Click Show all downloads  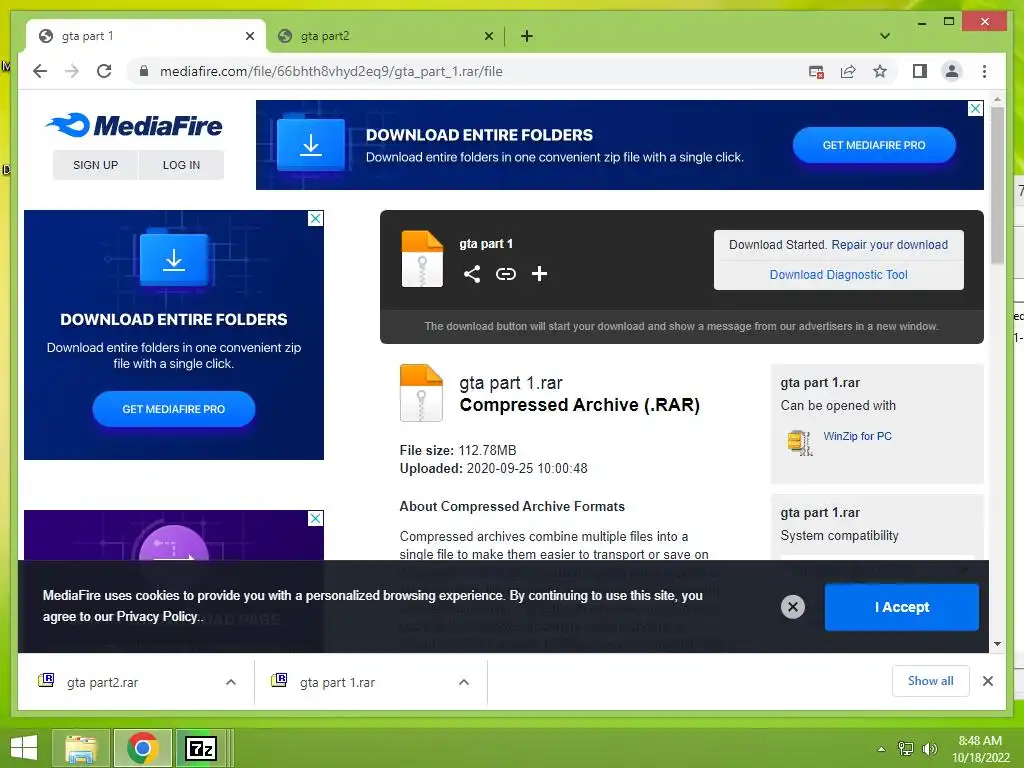click(x=931, y=680)
